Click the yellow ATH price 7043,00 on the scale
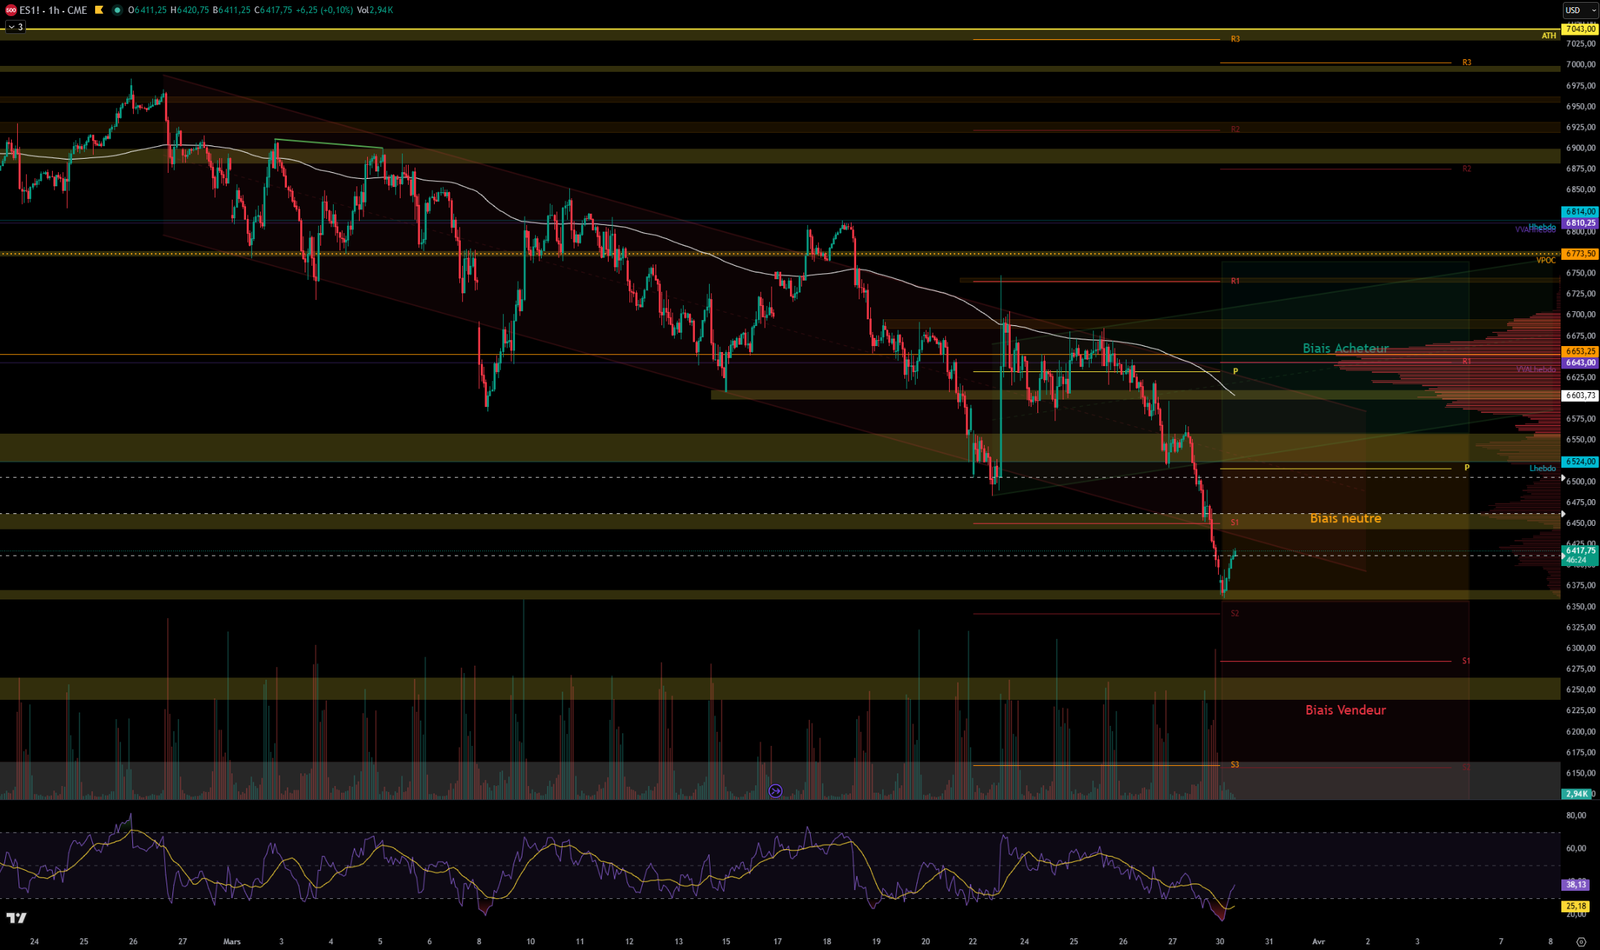This screenshot has height=950, width=1600. click(x=1578, y=31)
